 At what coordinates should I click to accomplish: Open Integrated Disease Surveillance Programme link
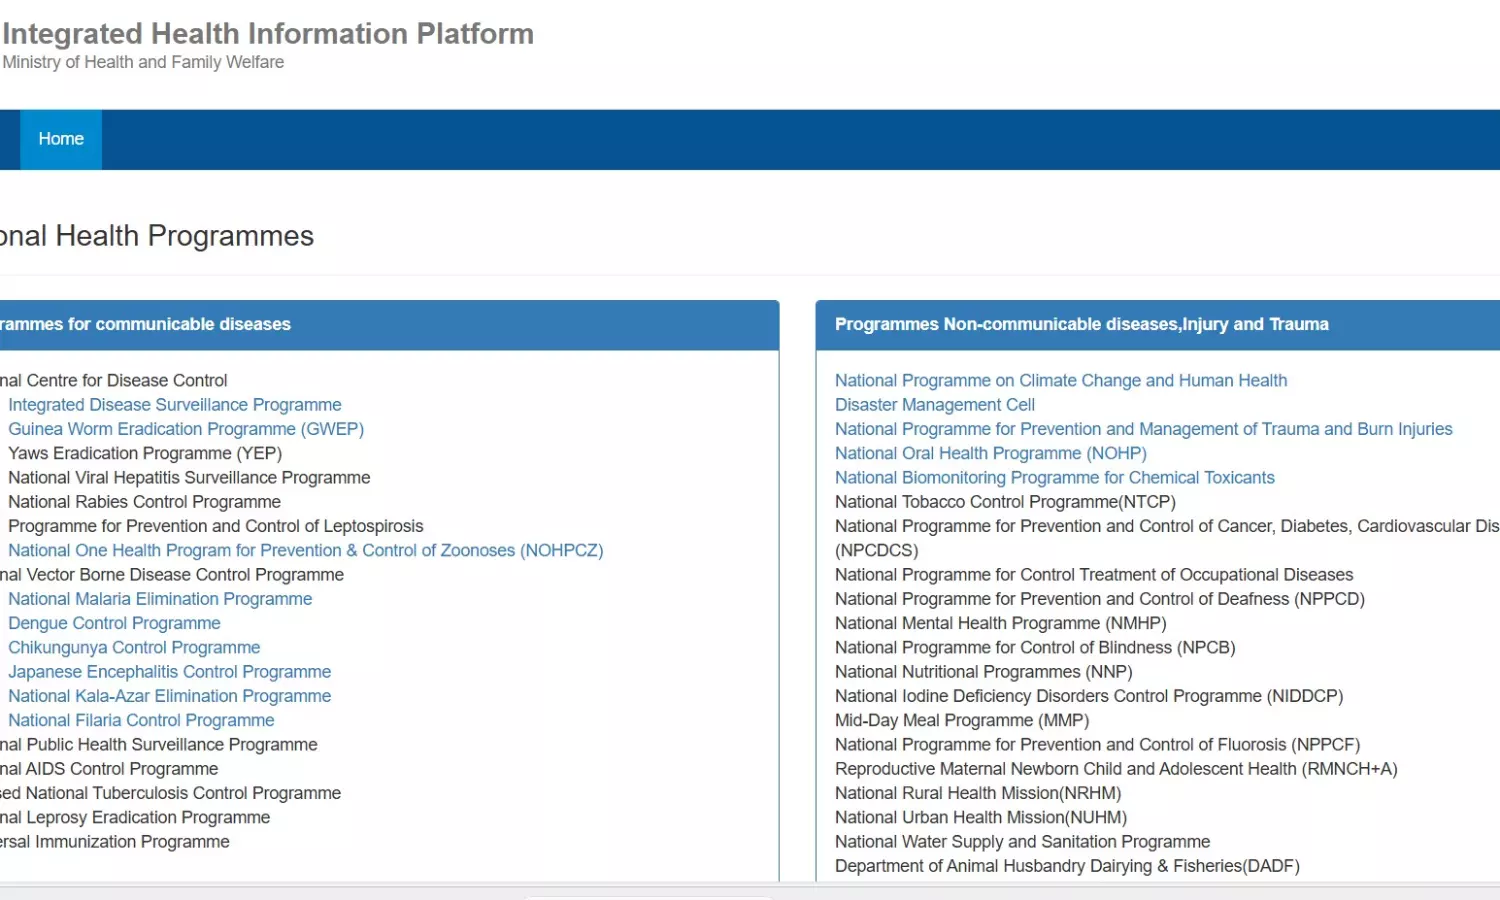click(175, 405)
